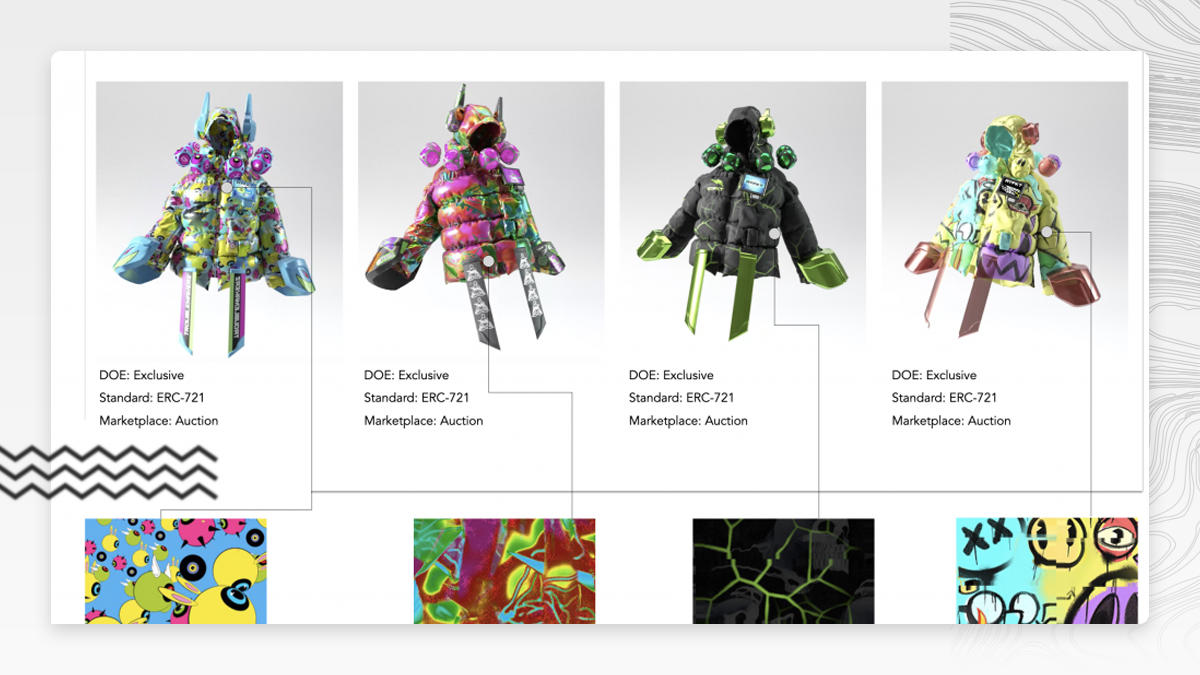Open the black cracked green-vein texture swatch

783,571
